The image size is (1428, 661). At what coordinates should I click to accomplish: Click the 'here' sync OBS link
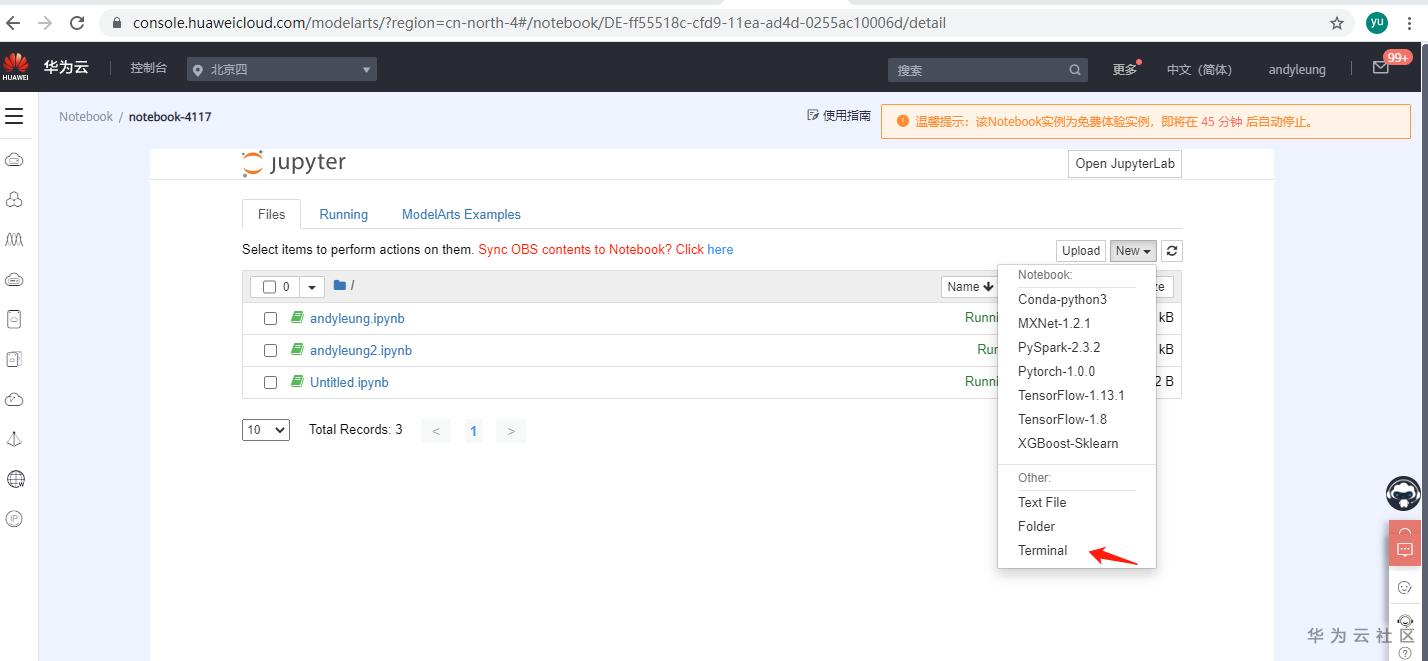pos(720,249)
